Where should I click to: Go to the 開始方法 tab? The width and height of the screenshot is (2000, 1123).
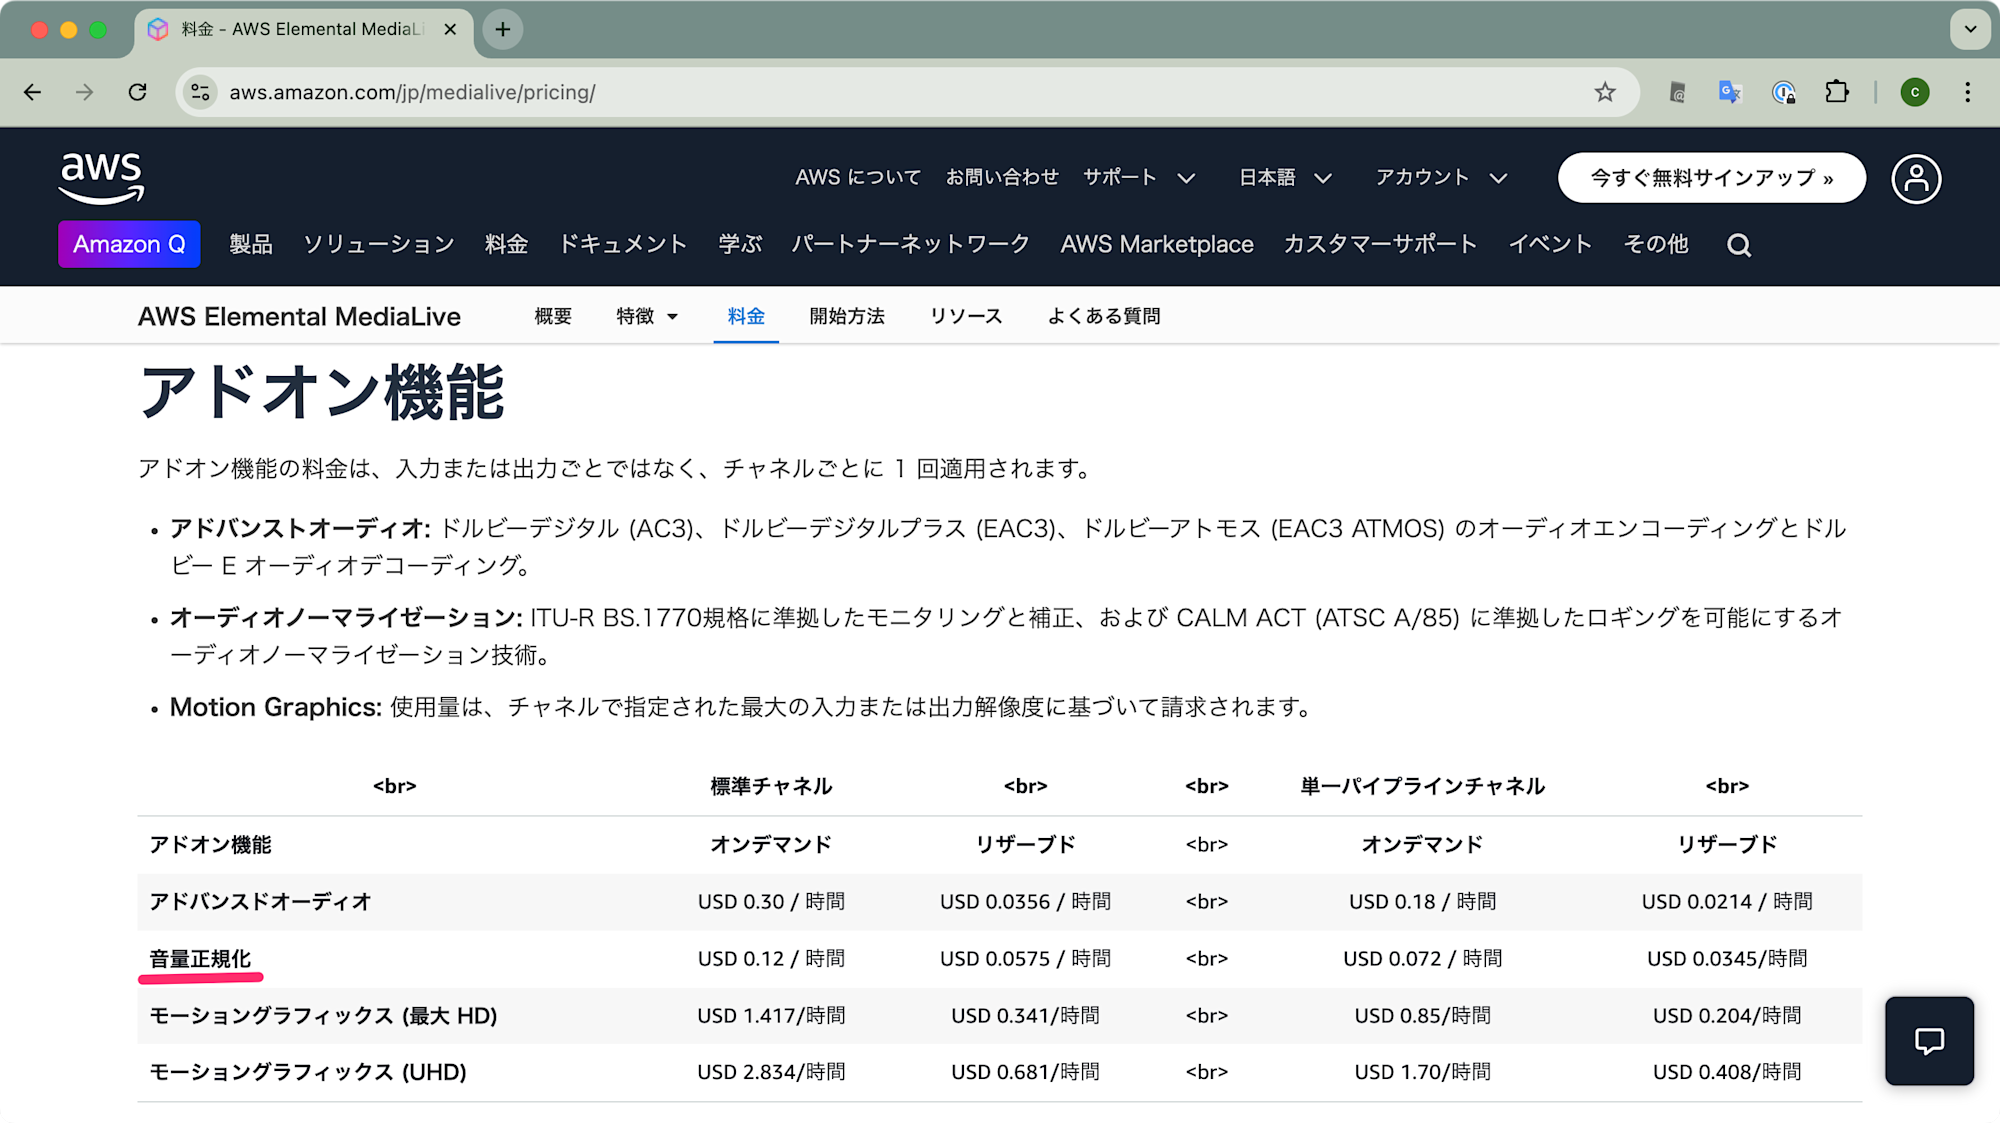(847, 316)
